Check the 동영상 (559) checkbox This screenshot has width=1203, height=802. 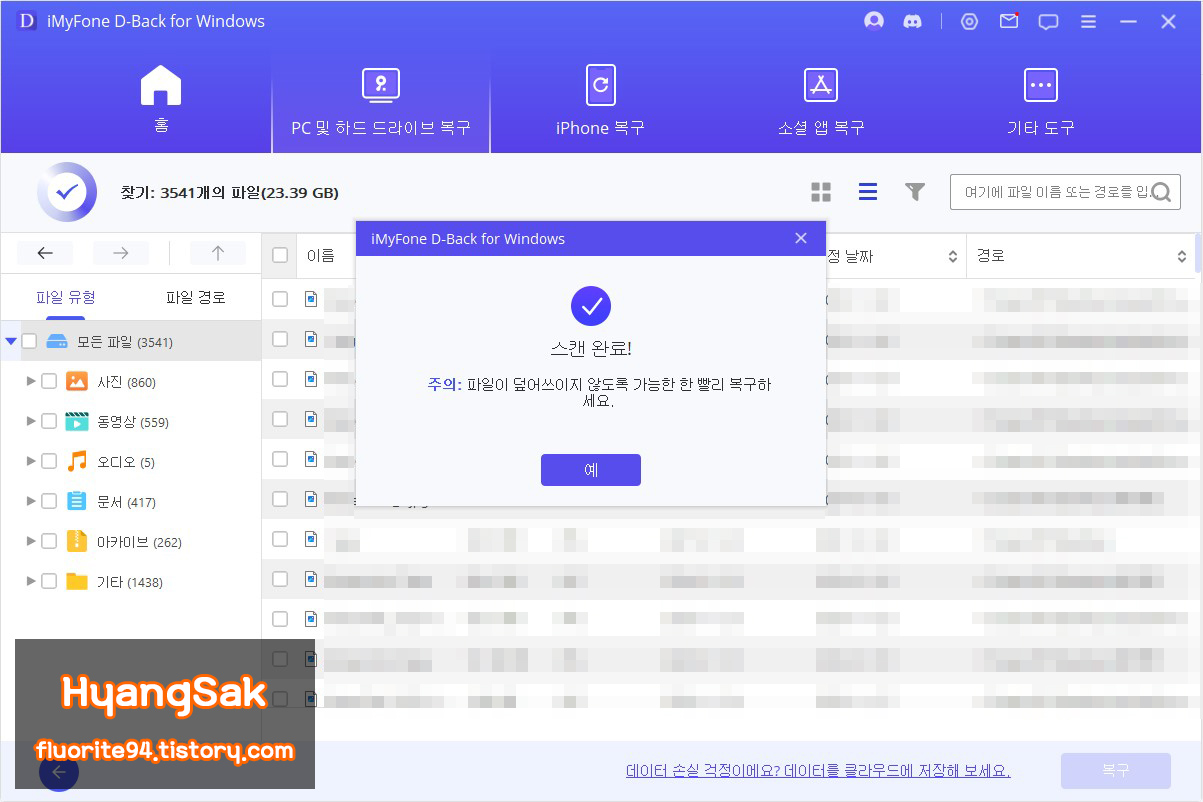[49, 421]
